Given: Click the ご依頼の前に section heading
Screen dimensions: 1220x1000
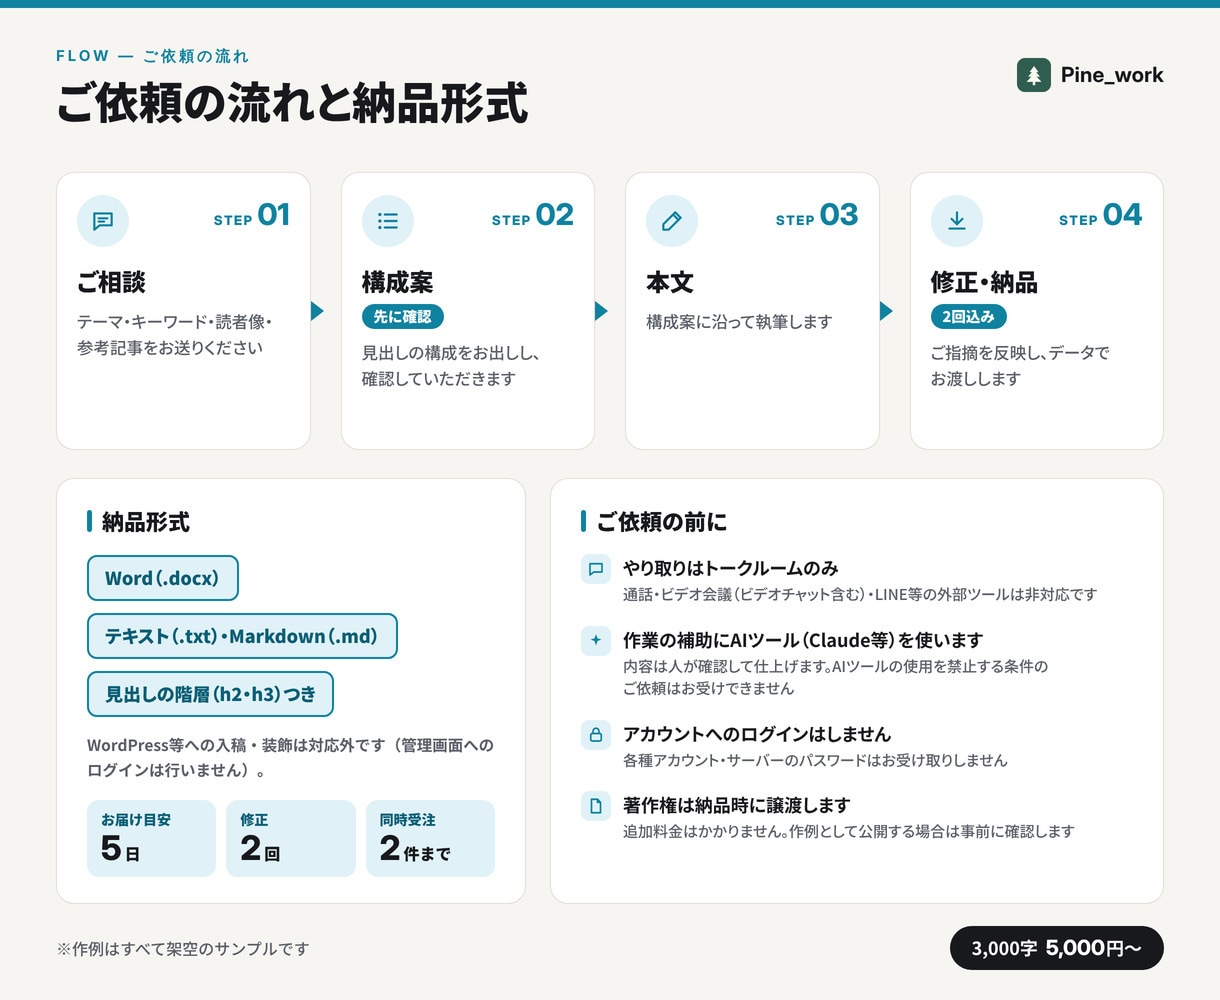Looking at the screenshot, I should (x=662, y=521).
